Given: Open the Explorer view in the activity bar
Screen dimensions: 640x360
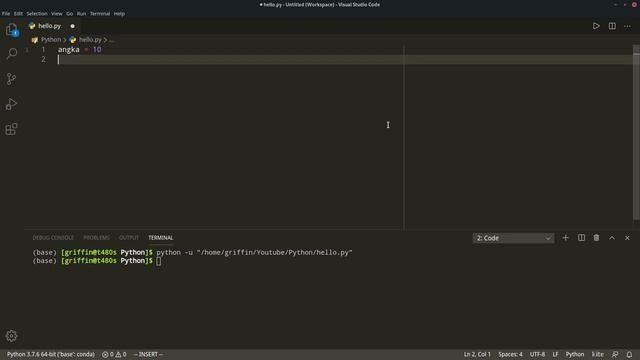Looking at the screenshot, I should [11, 30].
